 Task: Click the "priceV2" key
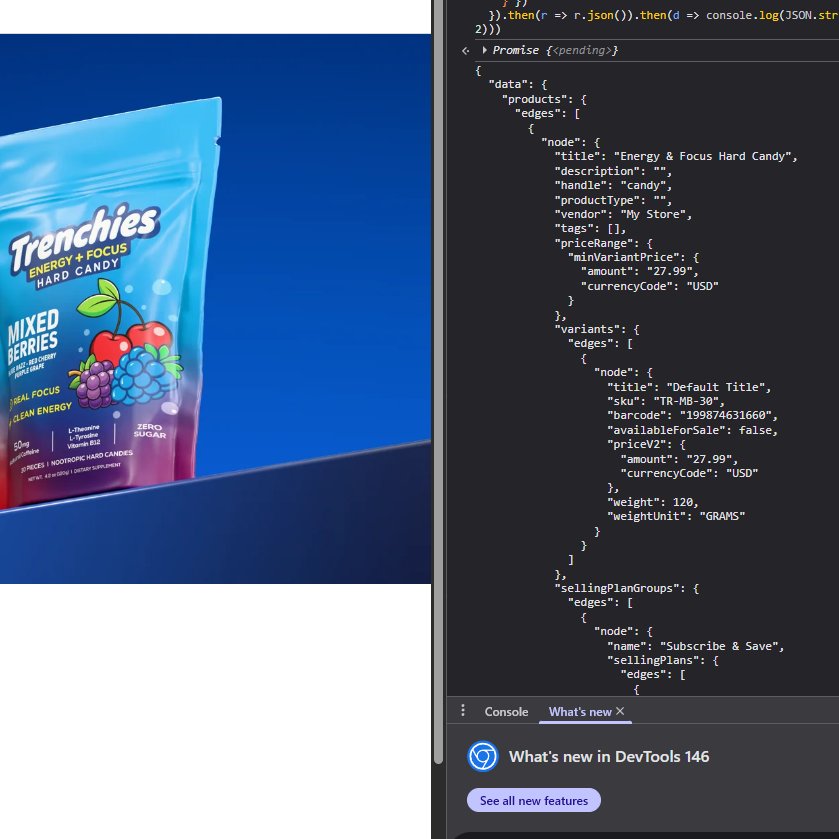pyautogui.click(x=639, y=444)
